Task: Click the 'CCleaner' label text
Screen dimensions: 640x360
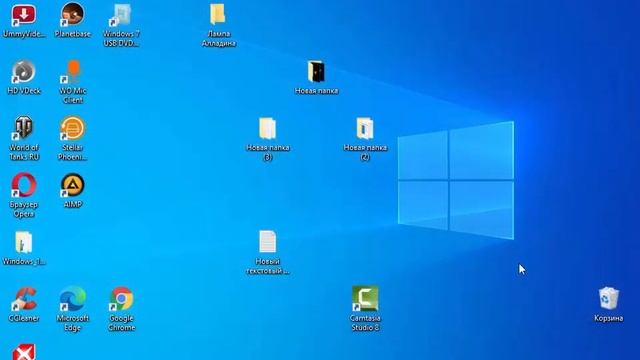Action: pos(24,318)
